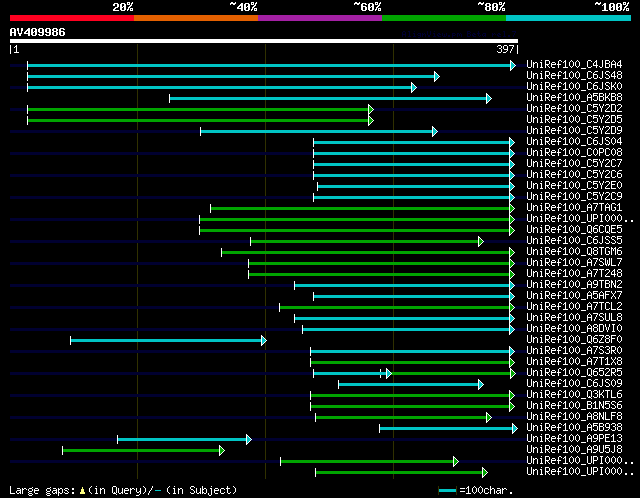This screenshot has width=640, height=498.
Task: Open hit UniRef100_Q652R5
Action: click(x=574, y=373)
